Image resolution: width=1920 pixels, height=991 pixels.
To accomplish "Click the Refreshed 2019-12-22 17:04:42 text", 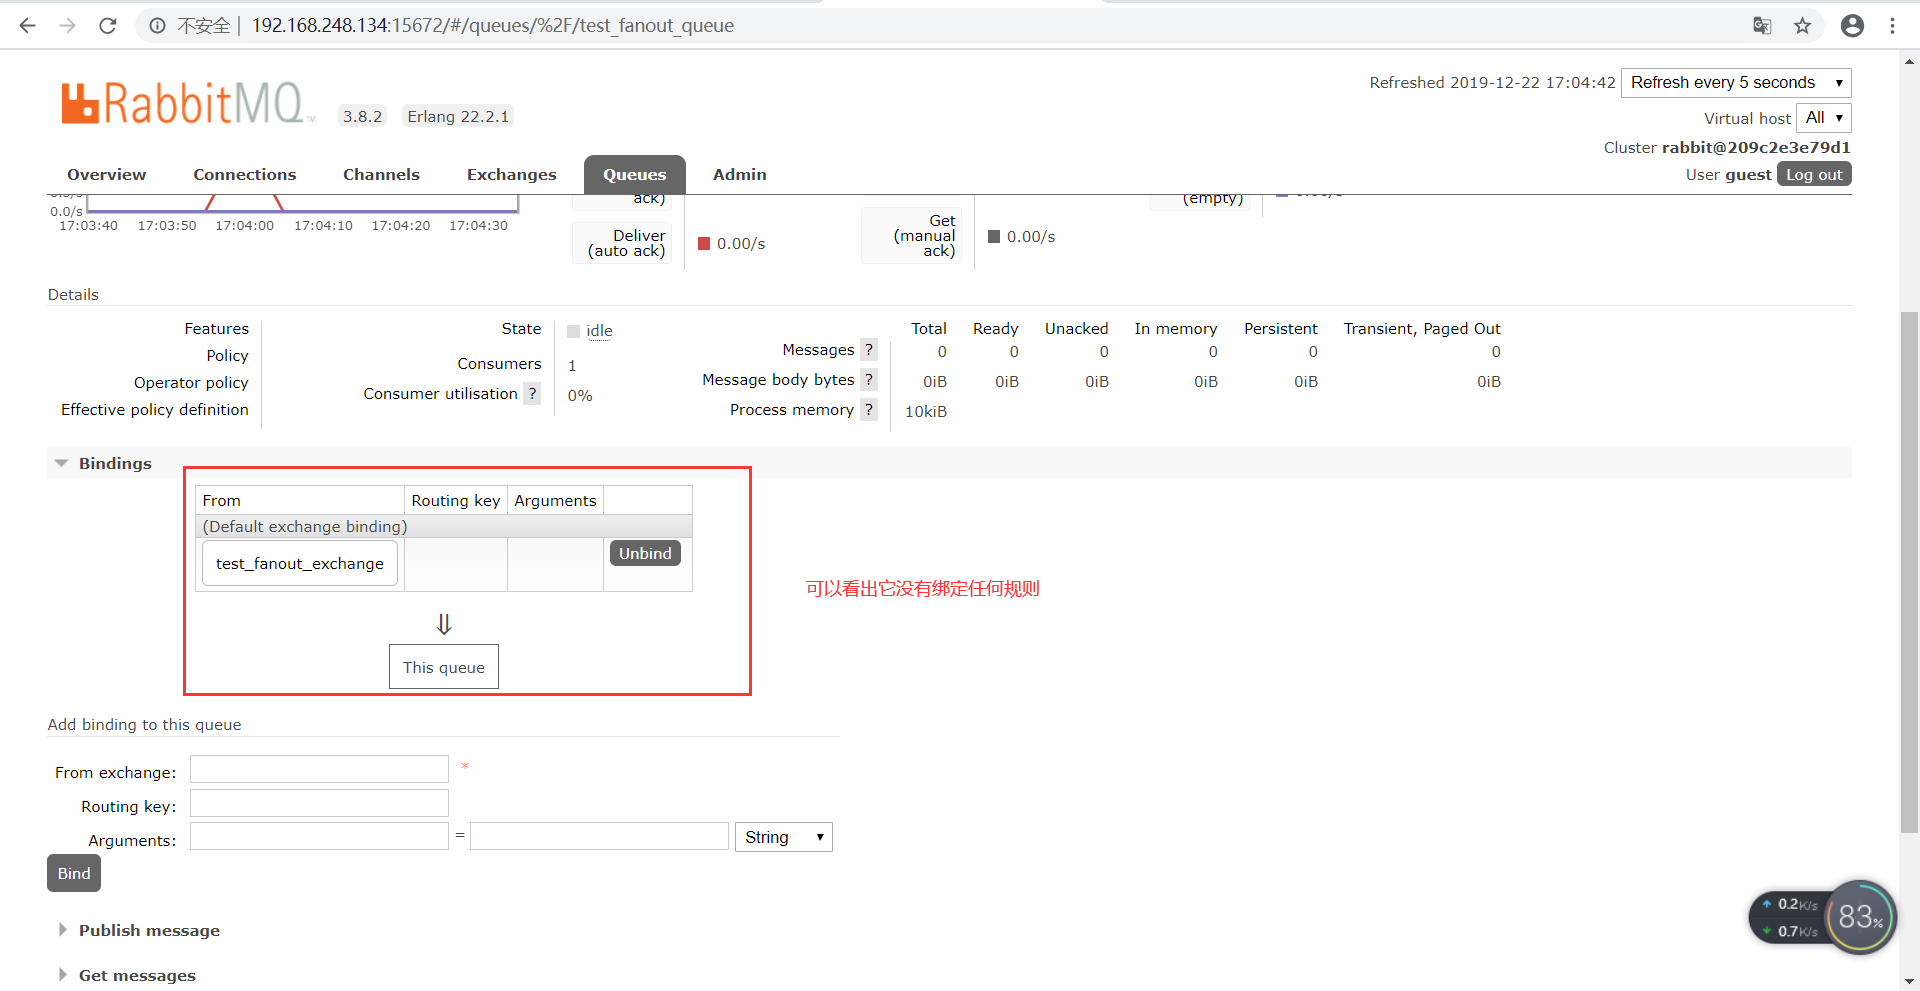I will (x=1492, y=82).
